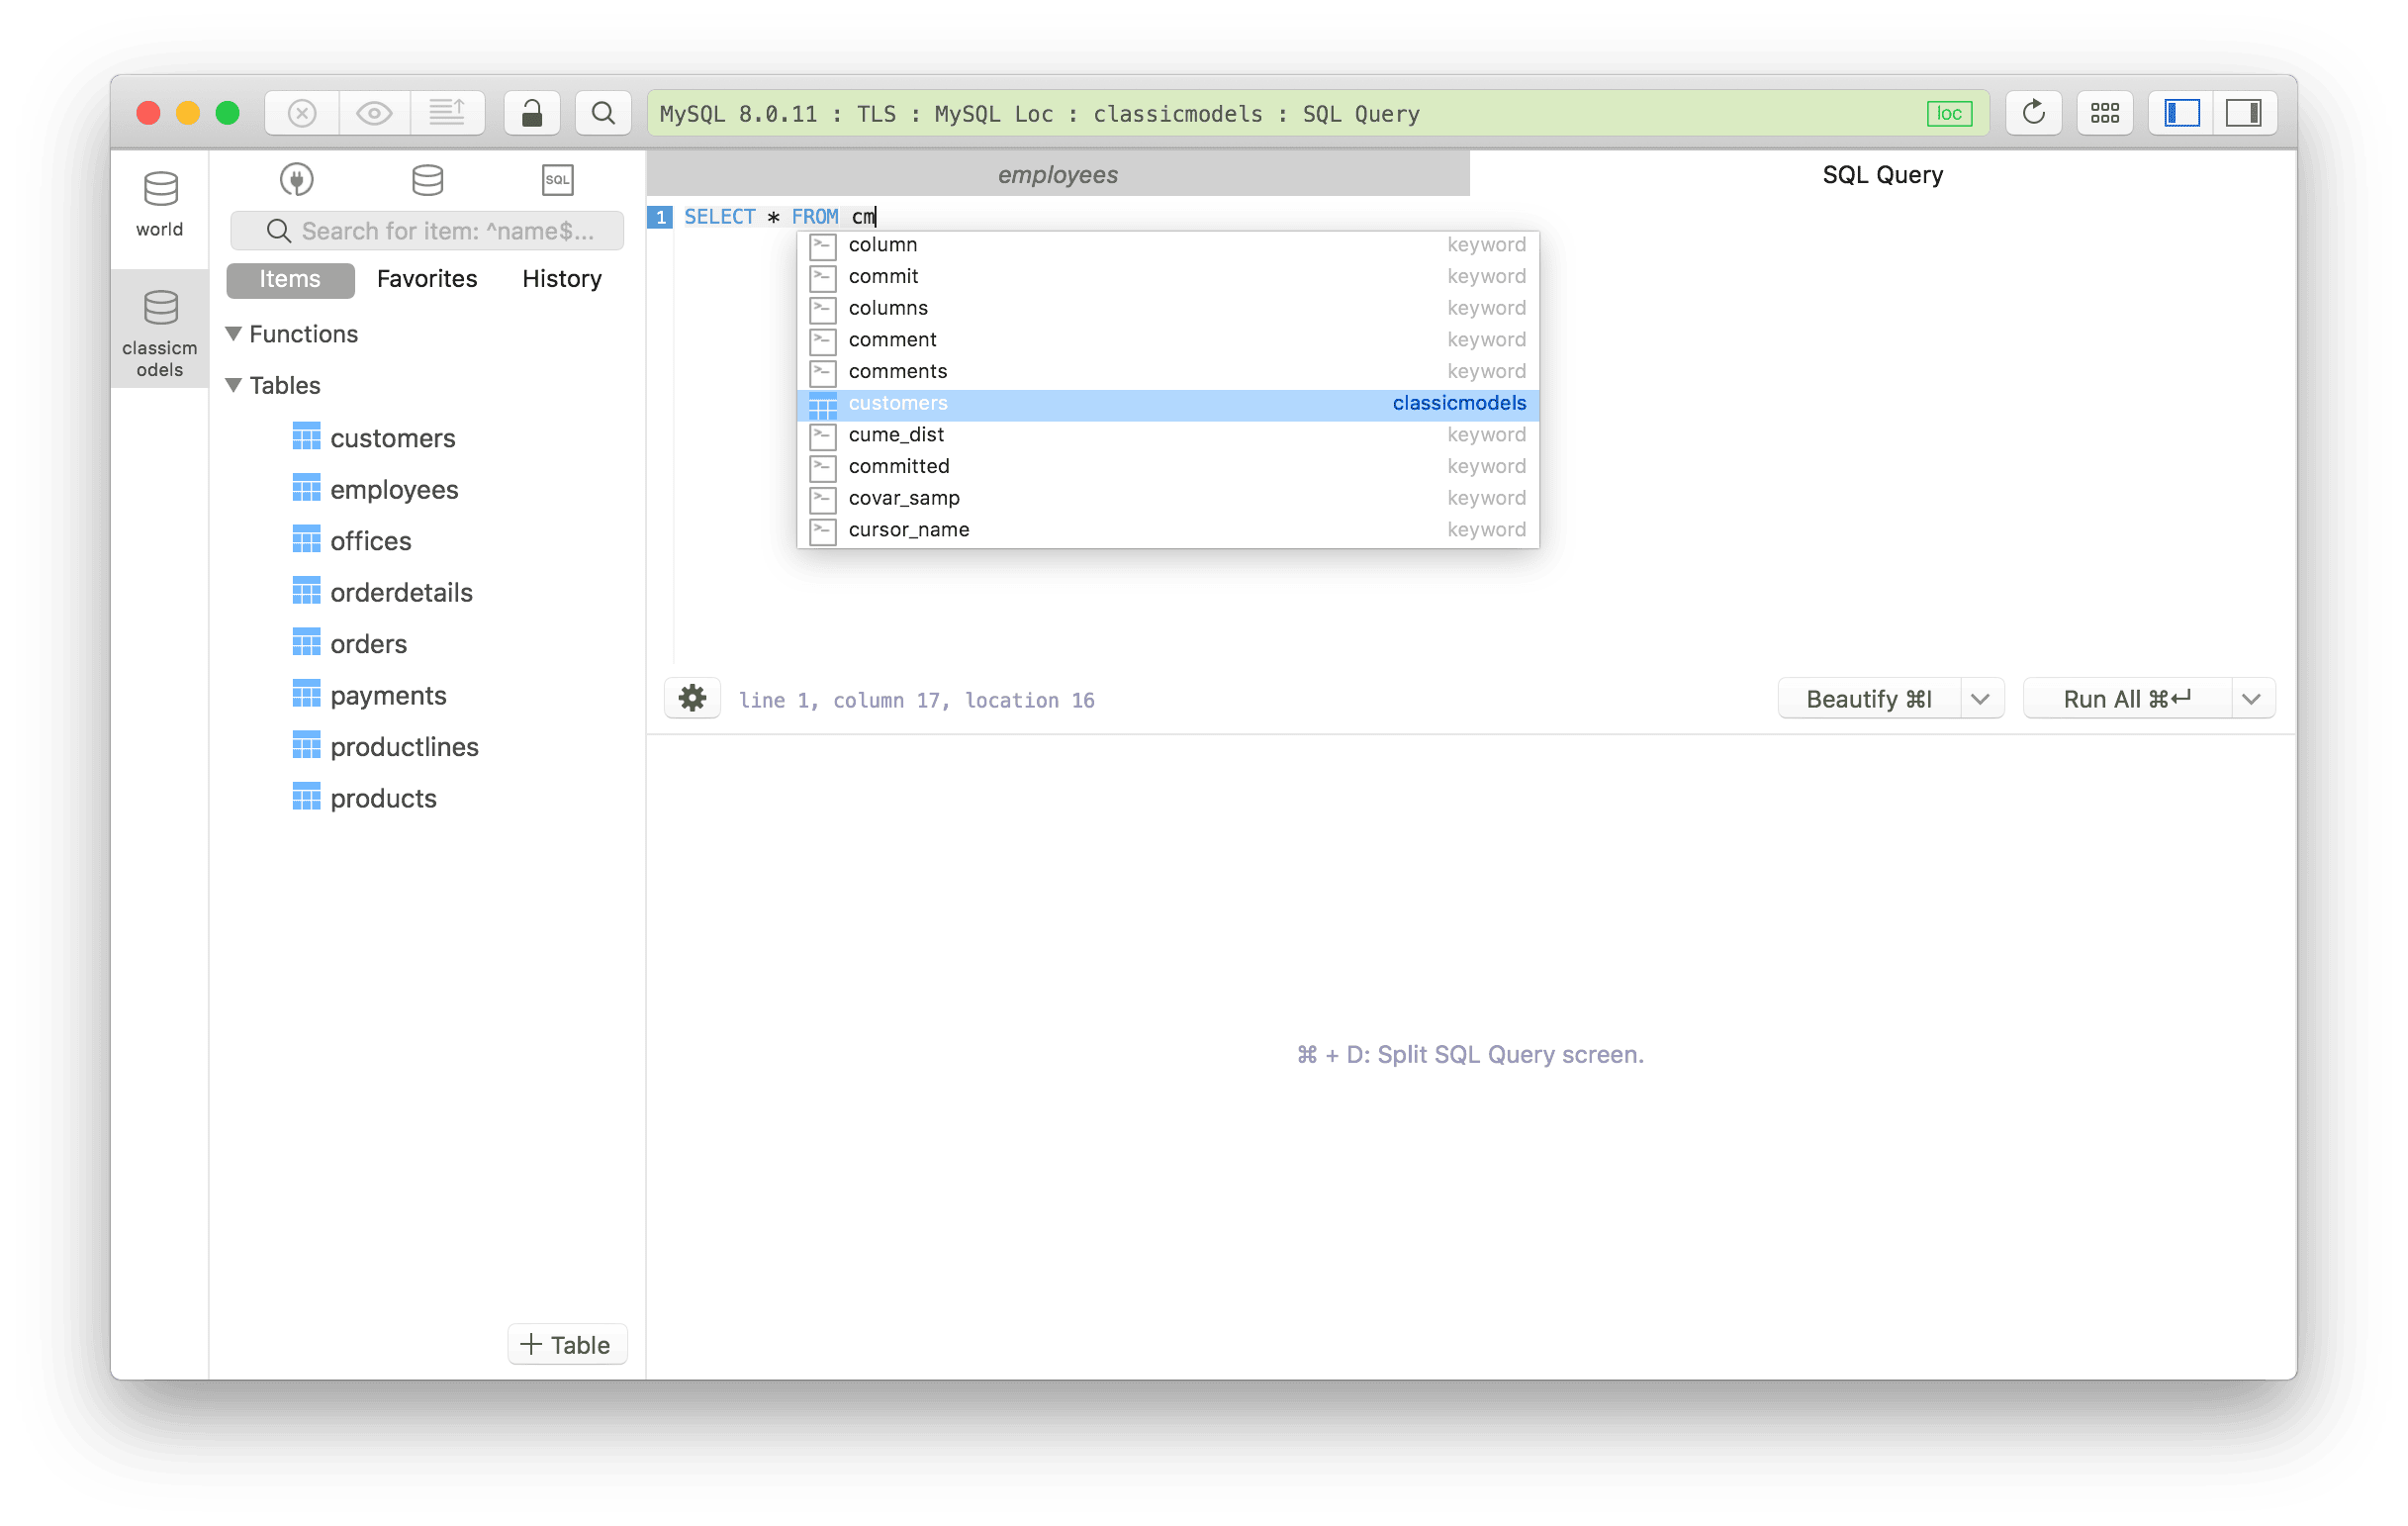The height and width of the screenshot is (1526, 2408).
Task: Switch to the SQL Query tab
Action: pyautogui.click(x=1883, y=175)
